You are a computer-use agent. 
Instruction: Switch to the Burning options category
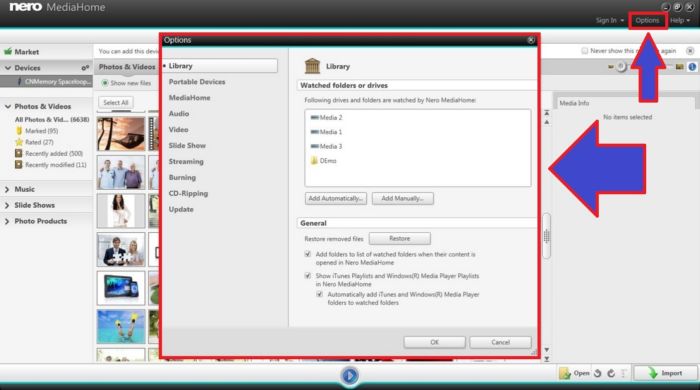coord(182,177)
